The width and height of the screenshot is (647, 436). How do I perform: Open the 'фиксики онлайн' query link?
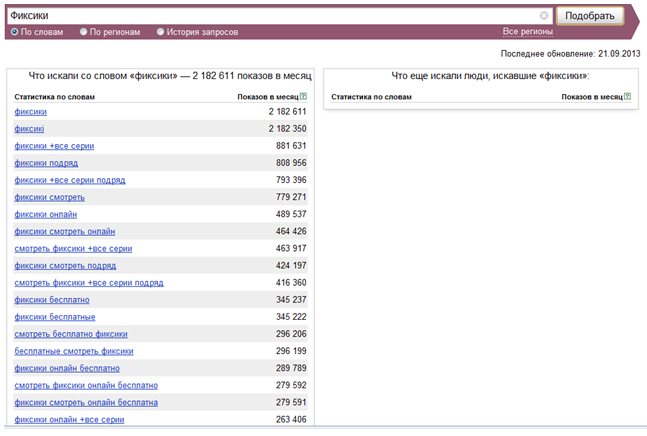point(45,214)
